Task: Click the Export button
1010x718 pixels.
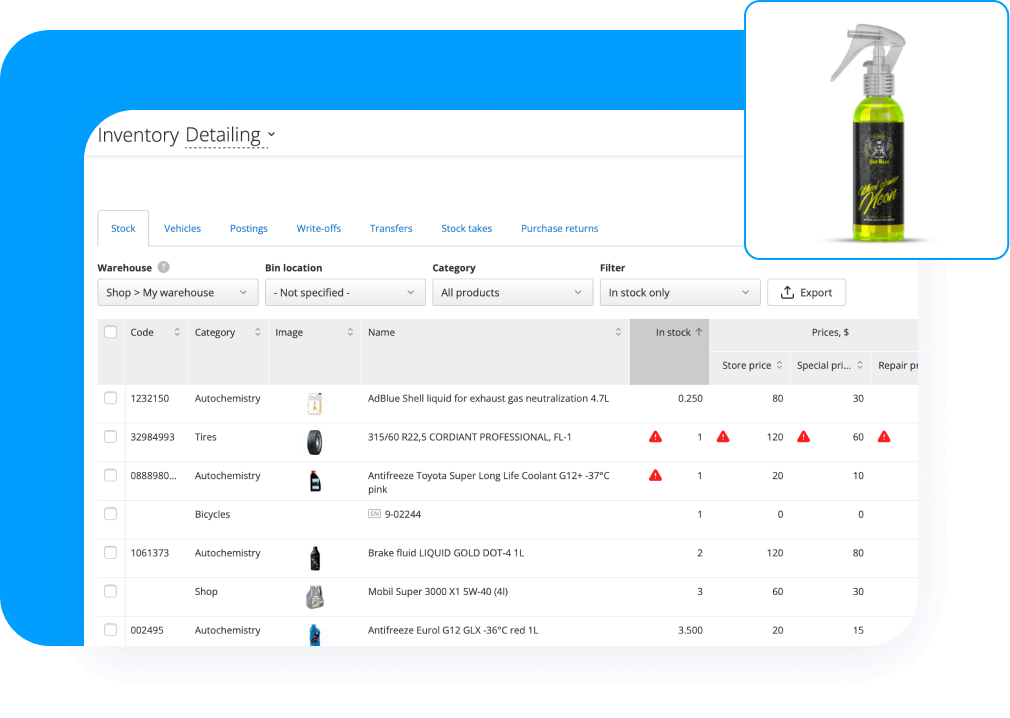Action: pos(806,292)
